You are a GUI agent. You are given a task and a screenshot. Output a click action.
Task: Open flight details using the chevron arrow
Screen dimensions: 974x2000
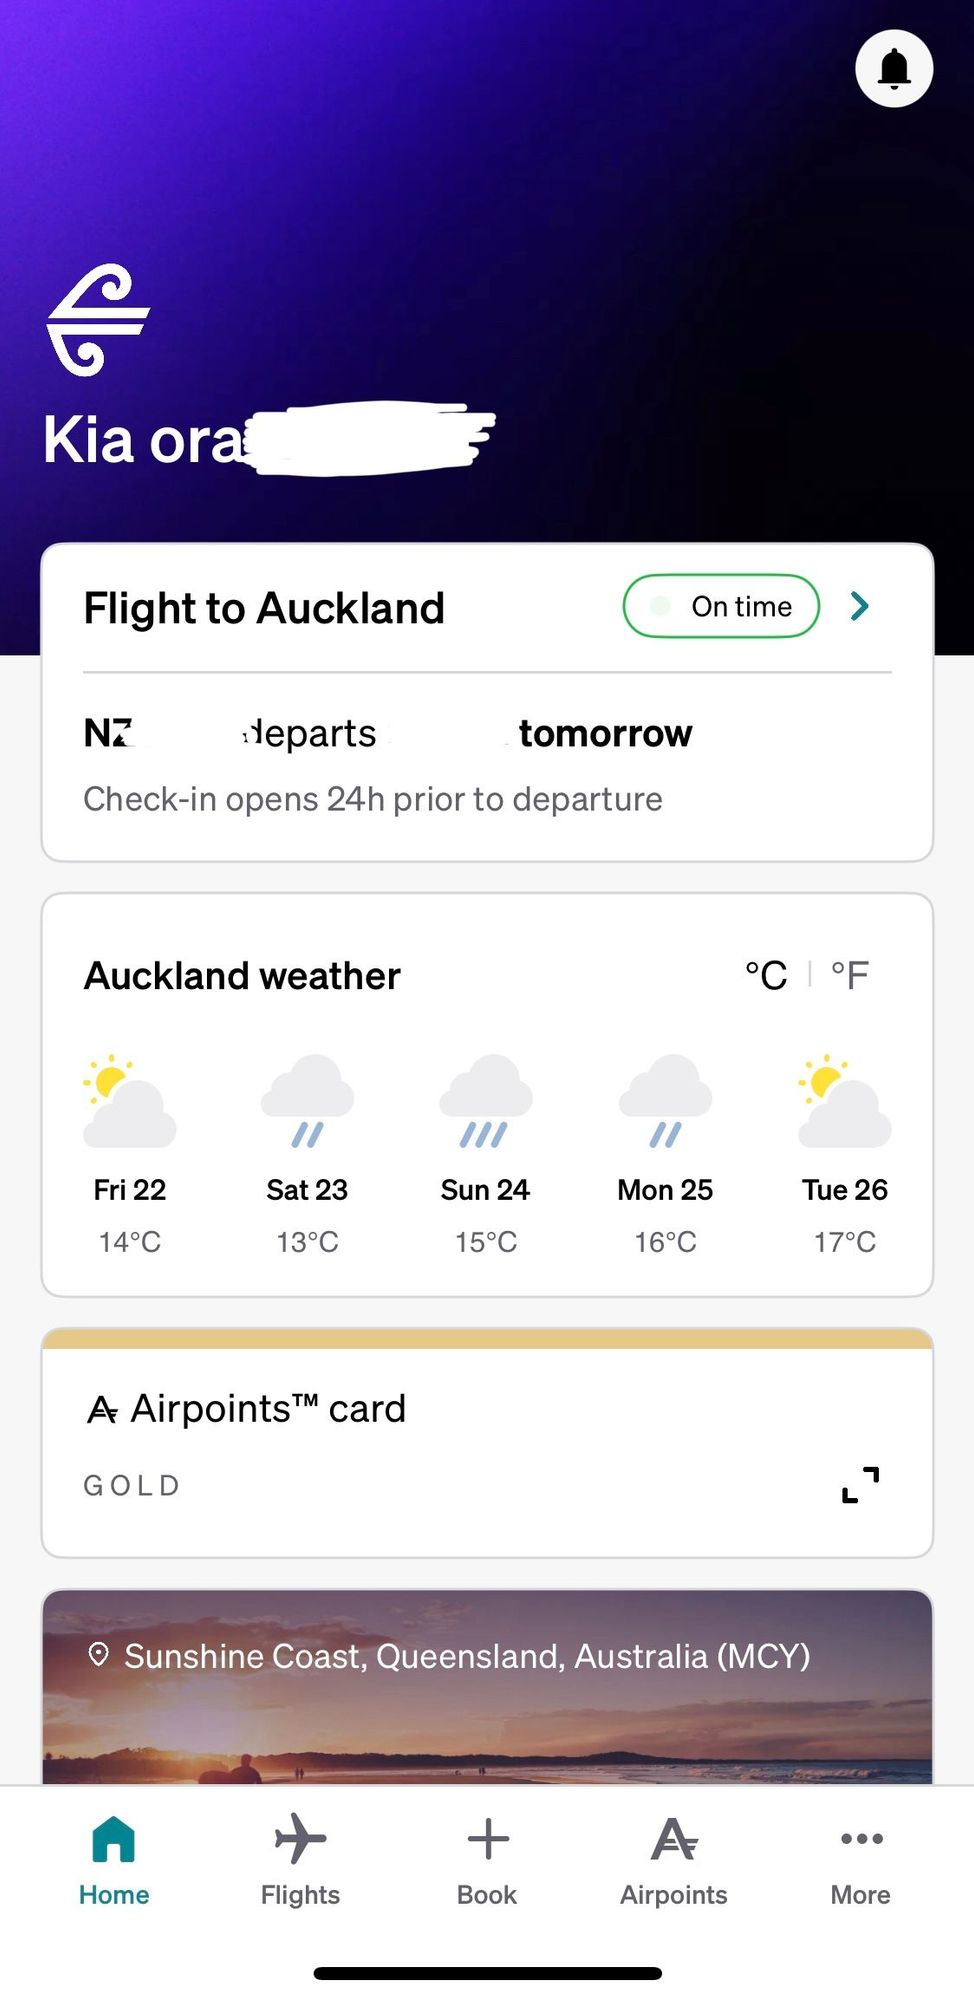coord(859,606)
